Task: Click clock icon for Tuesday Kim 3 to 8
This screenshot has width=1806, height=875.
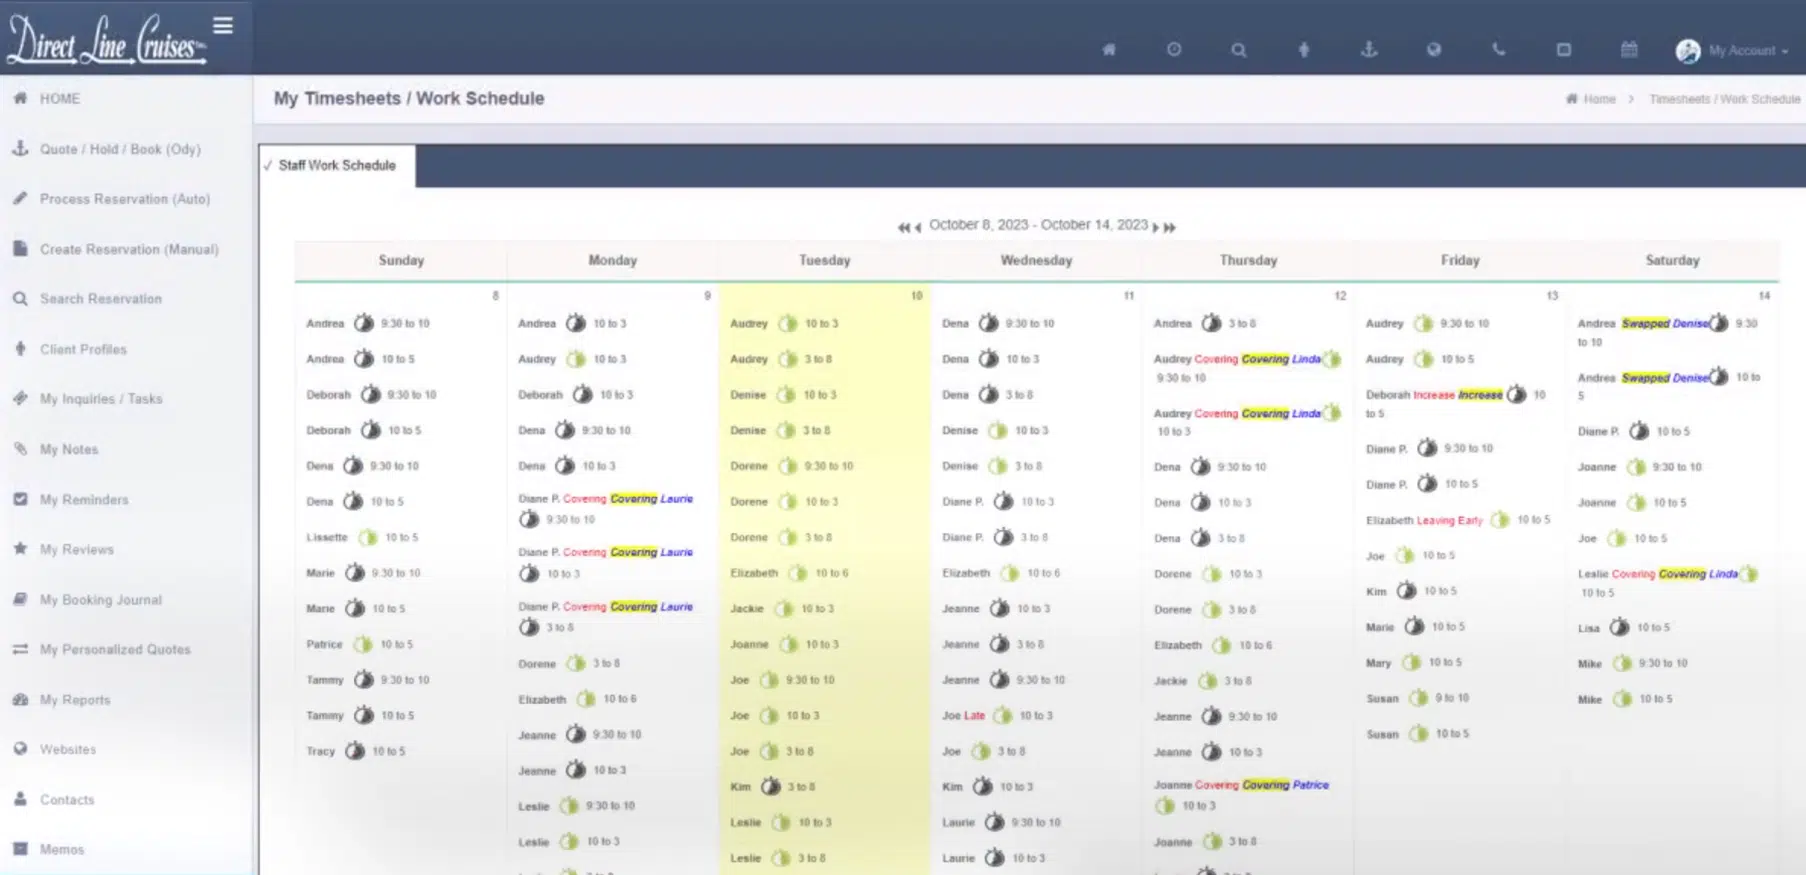Action: (x=771, y=787)
